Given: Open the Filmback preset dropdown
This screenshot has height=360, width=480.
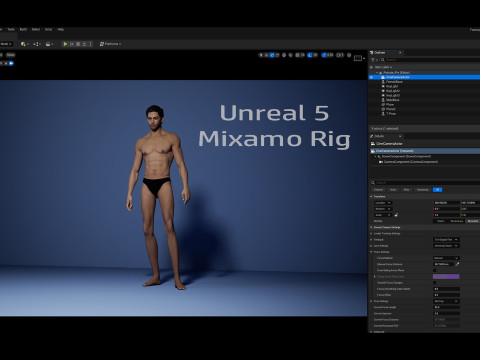Looking at the screenshot, I should click(446, 240).
